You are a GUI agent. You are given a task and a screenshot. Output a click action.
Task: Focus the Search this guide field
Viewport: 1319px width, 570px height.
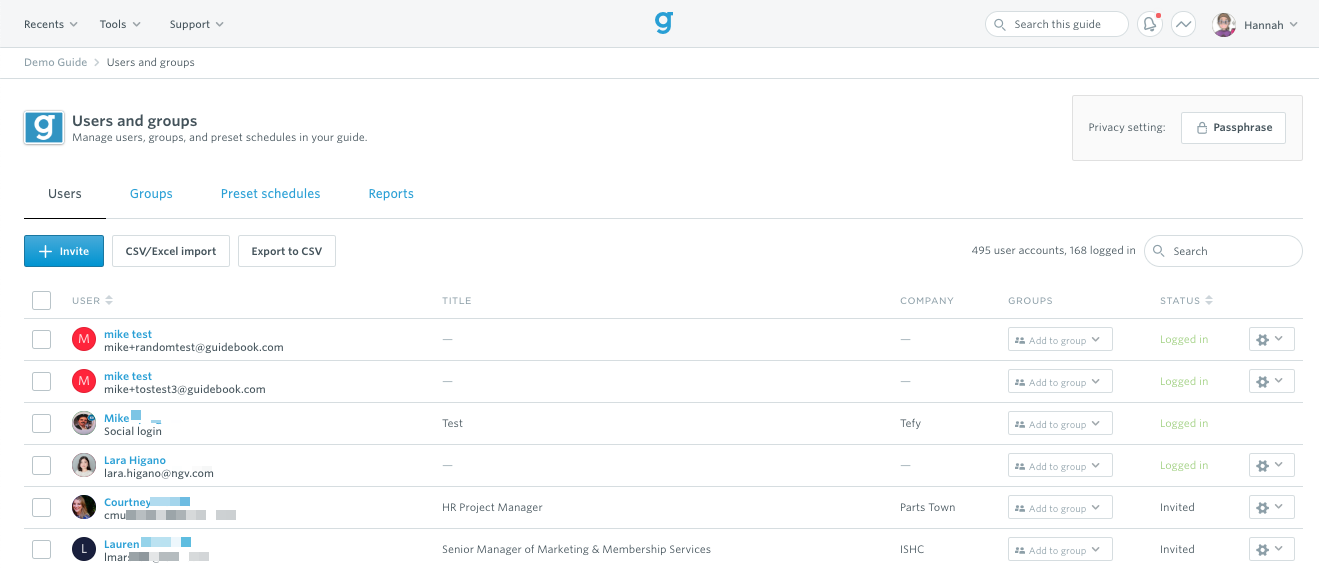(1057, 24)
